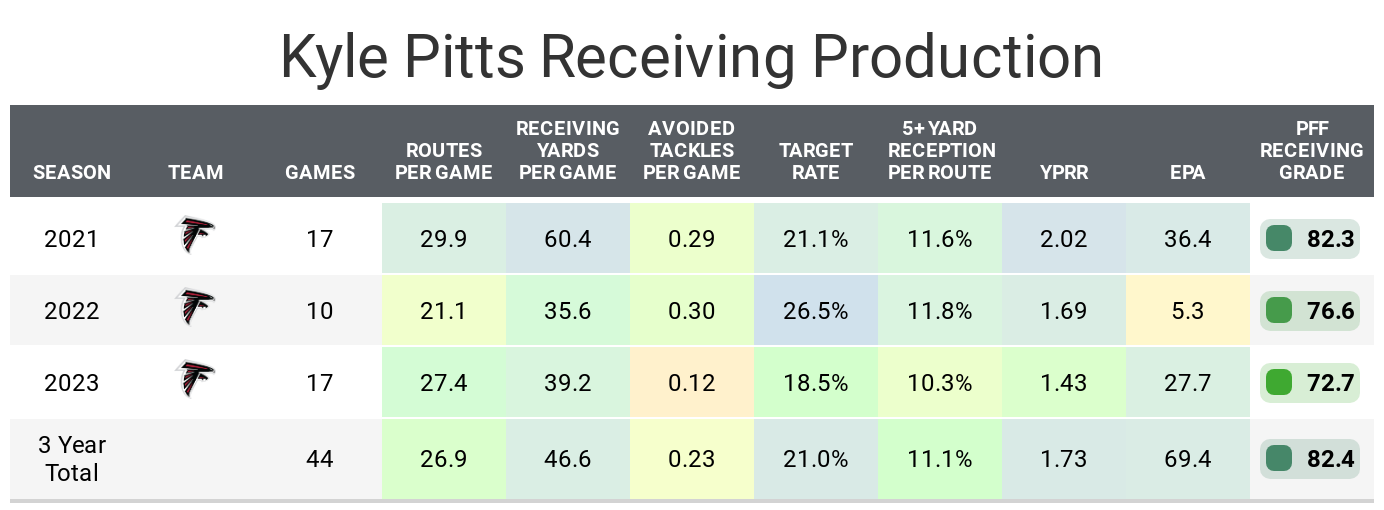Click the green square beside grade 82.4
This screenshot has height=510, width=1384.
1278,459
